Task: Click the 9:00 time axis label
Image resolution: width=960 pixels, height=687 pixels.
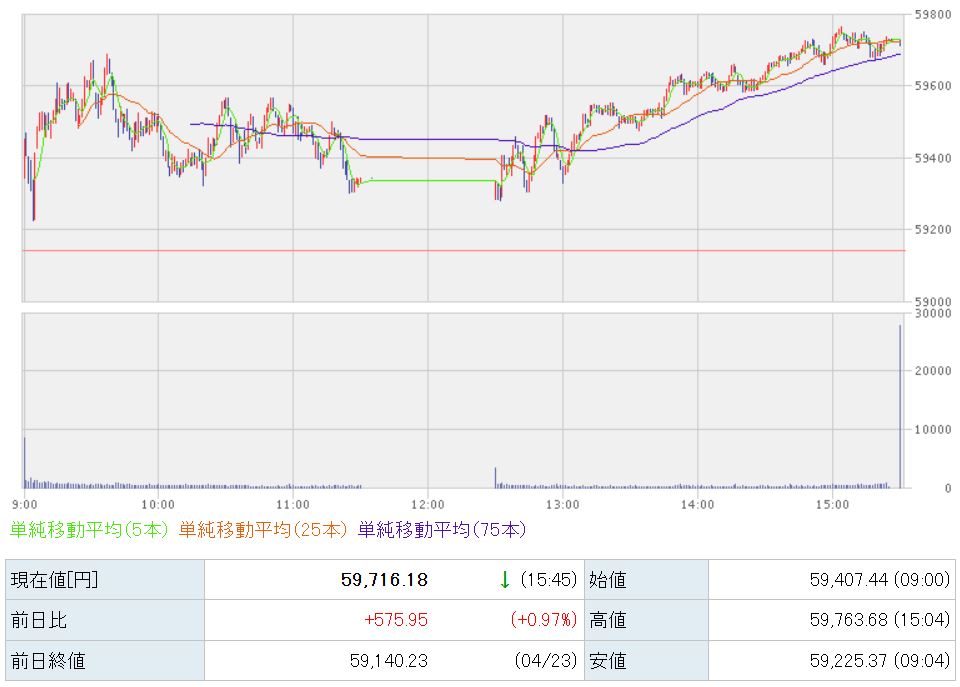Action: (25, 504)
